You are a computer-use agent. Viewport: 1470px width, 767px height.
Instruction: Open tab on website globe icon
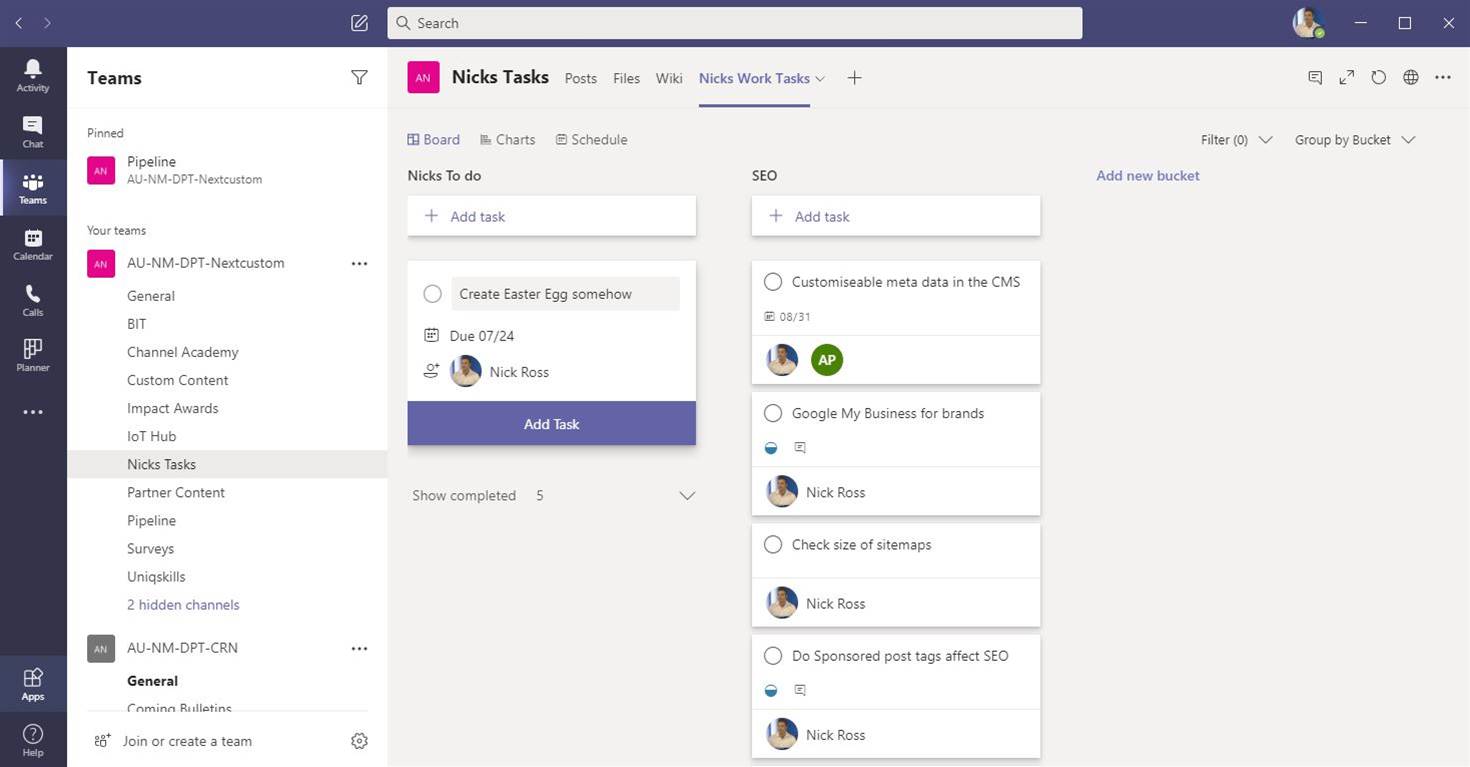(1411, 78)
